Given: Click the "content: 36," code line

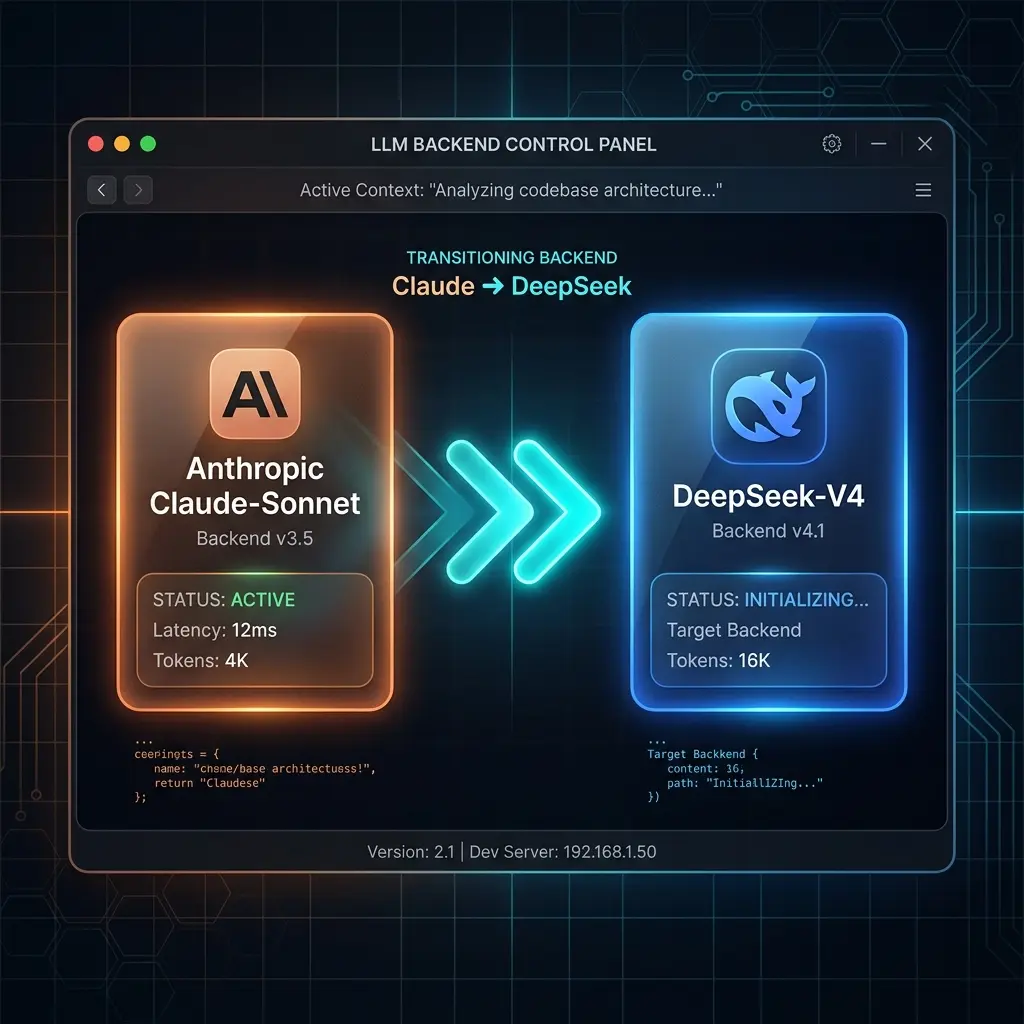Looking at the screenshot, I should pyautogui.click(x=705, y=769).
